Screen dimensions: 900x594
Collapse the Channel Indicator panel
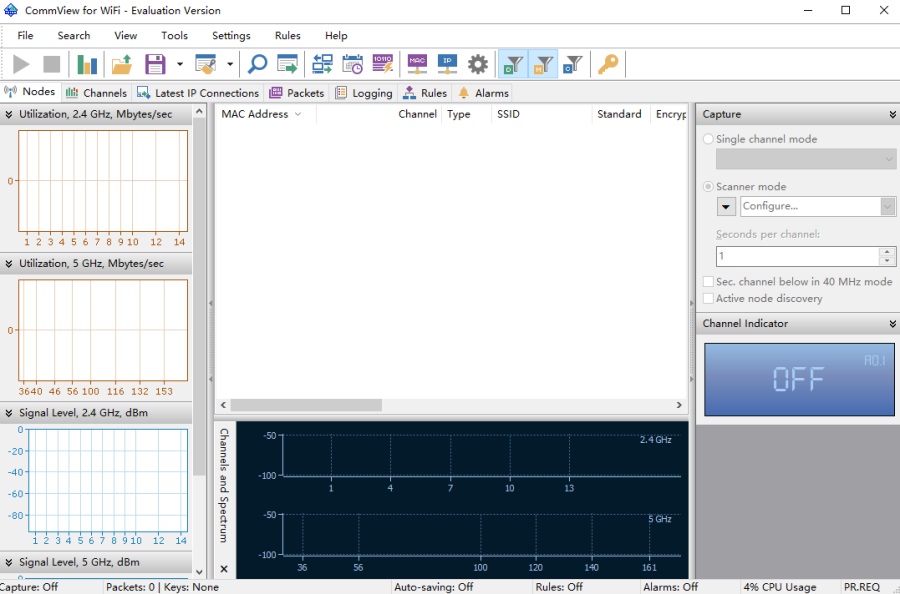pos(893,324)
